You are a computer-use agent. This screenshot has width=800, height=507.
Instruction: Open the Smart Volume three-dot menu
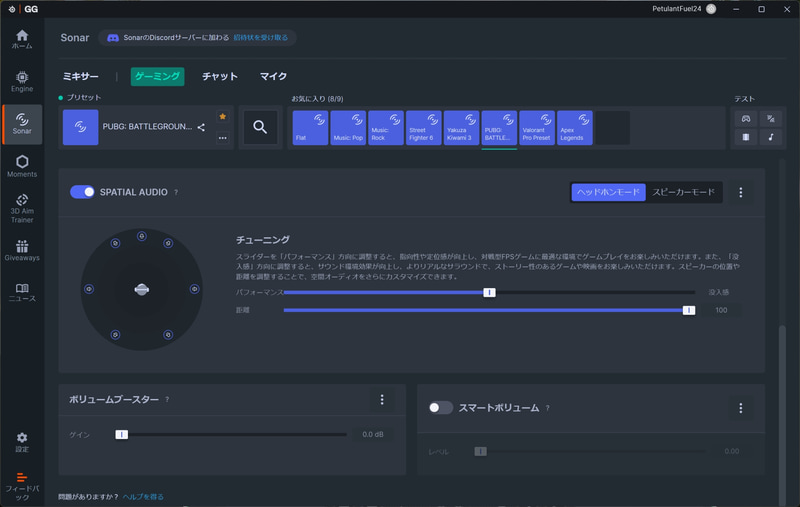[x=741, y=408]
